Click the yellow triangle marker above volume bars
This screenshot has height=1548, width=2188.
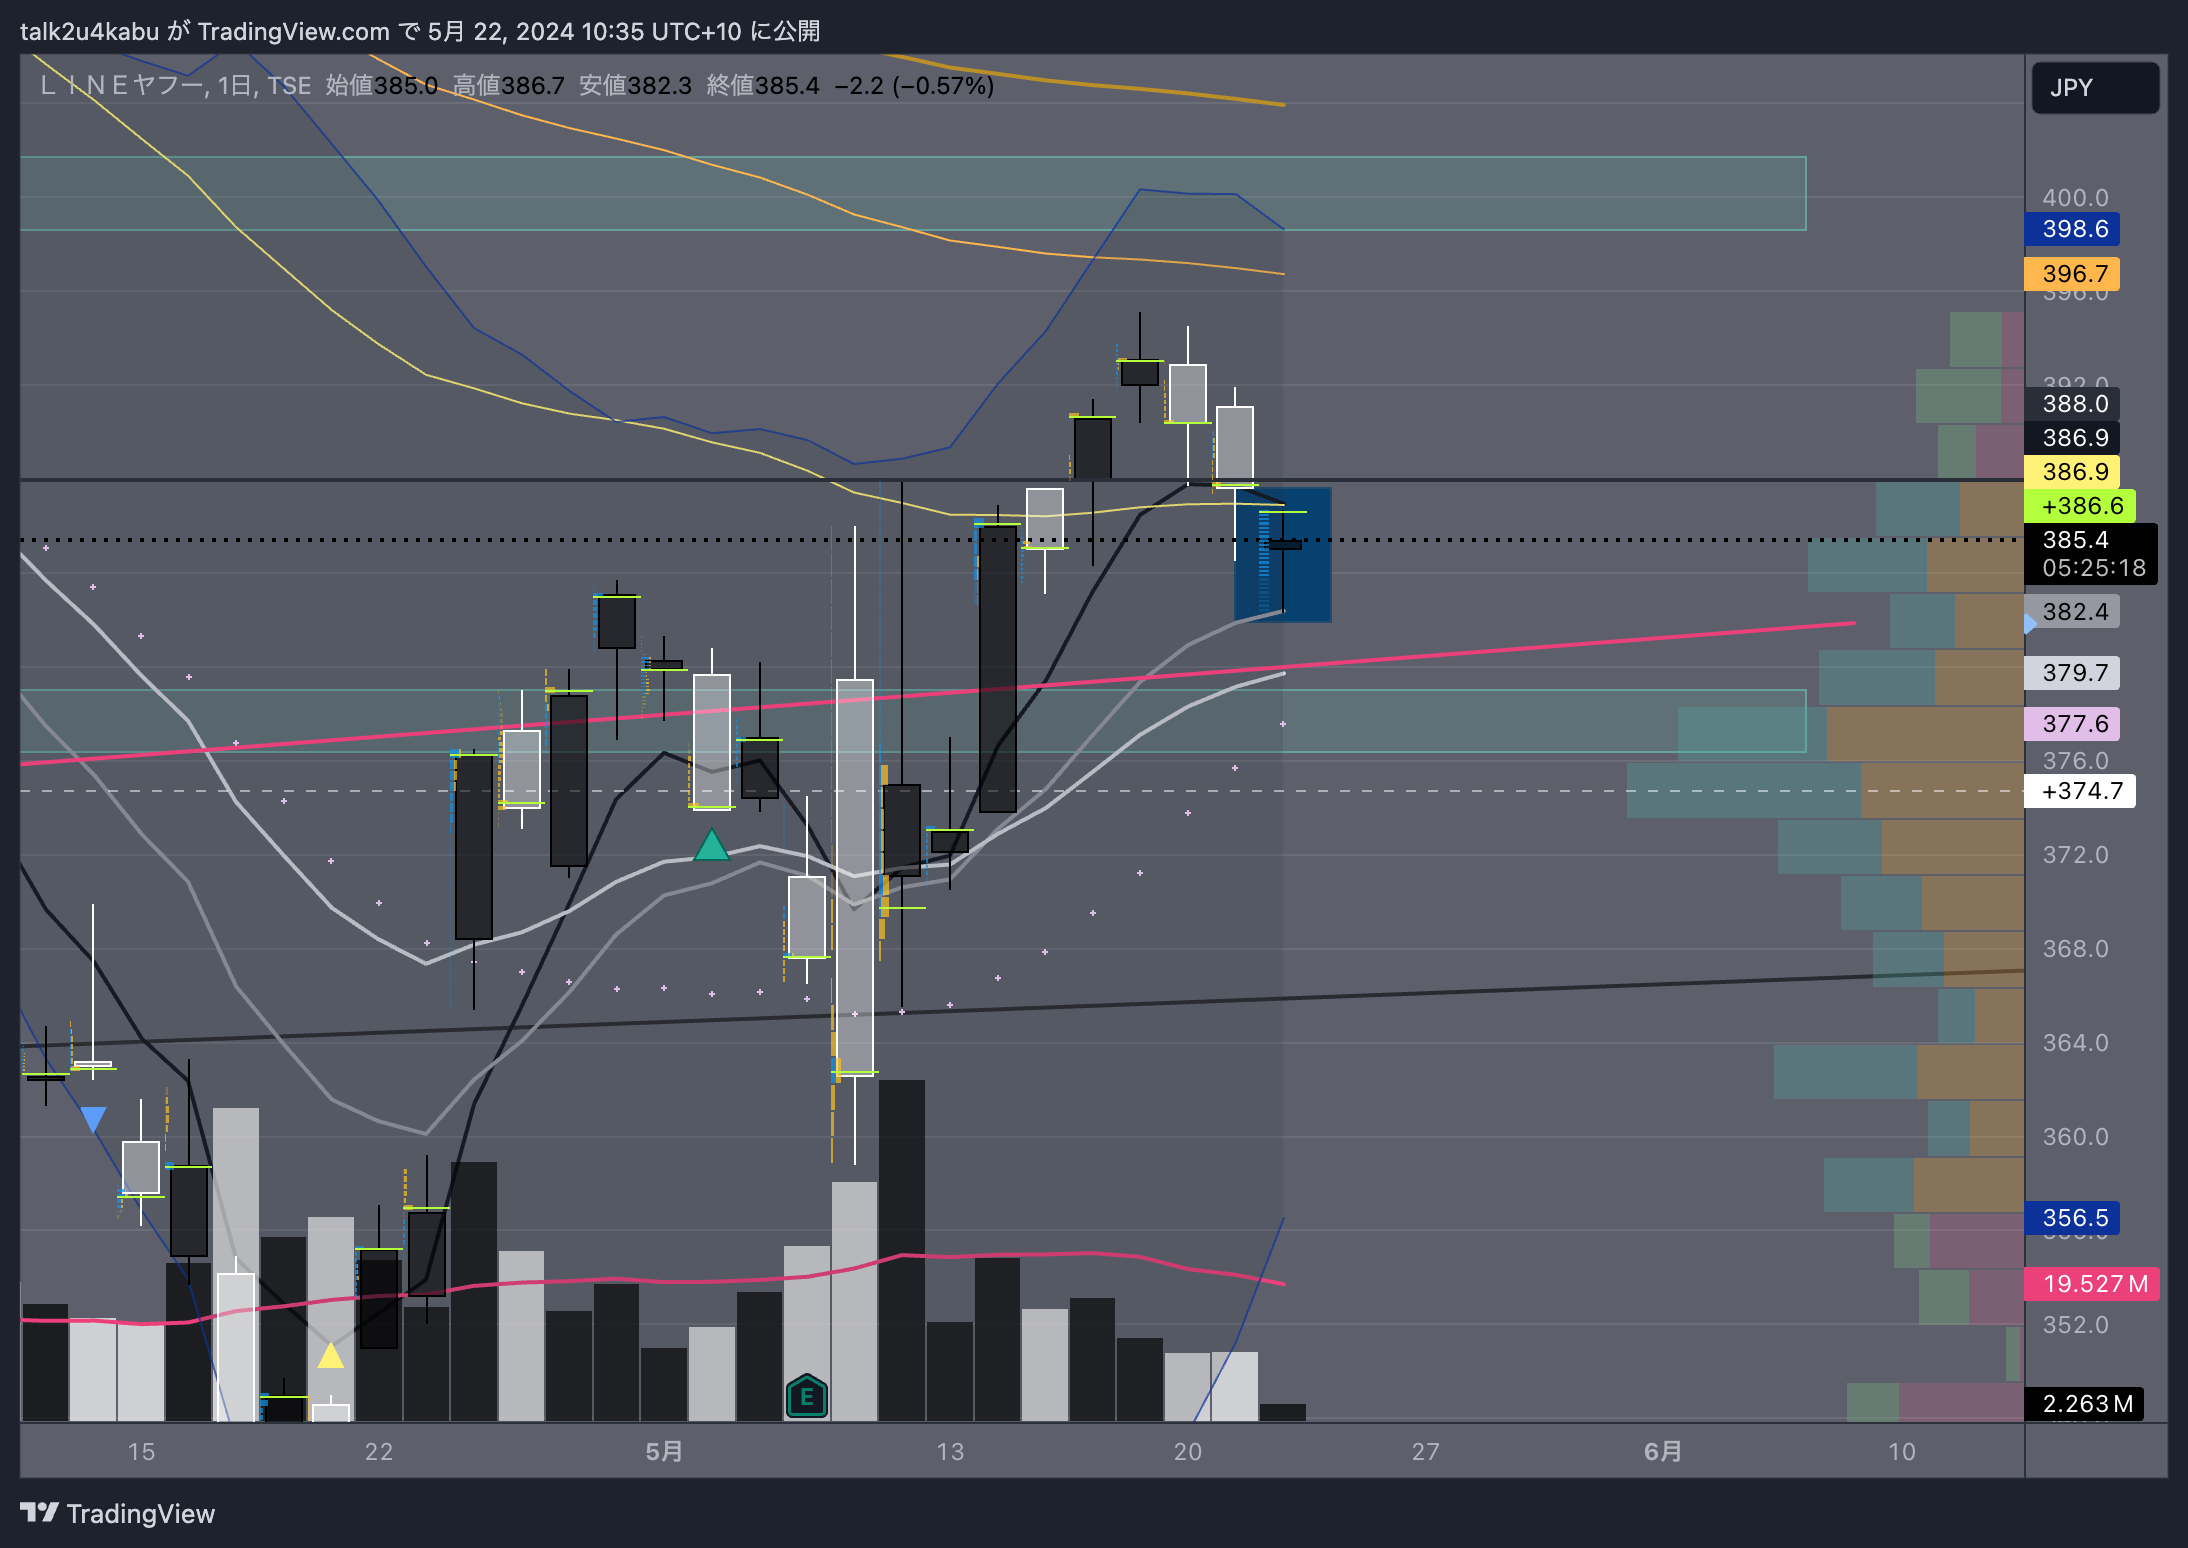(x=330, y=1355)
